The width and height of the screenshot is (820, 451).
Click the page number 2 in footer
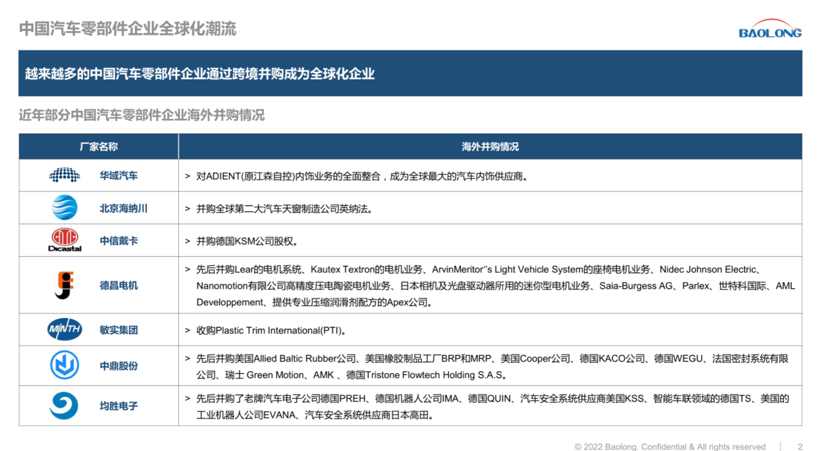[800, 446]
